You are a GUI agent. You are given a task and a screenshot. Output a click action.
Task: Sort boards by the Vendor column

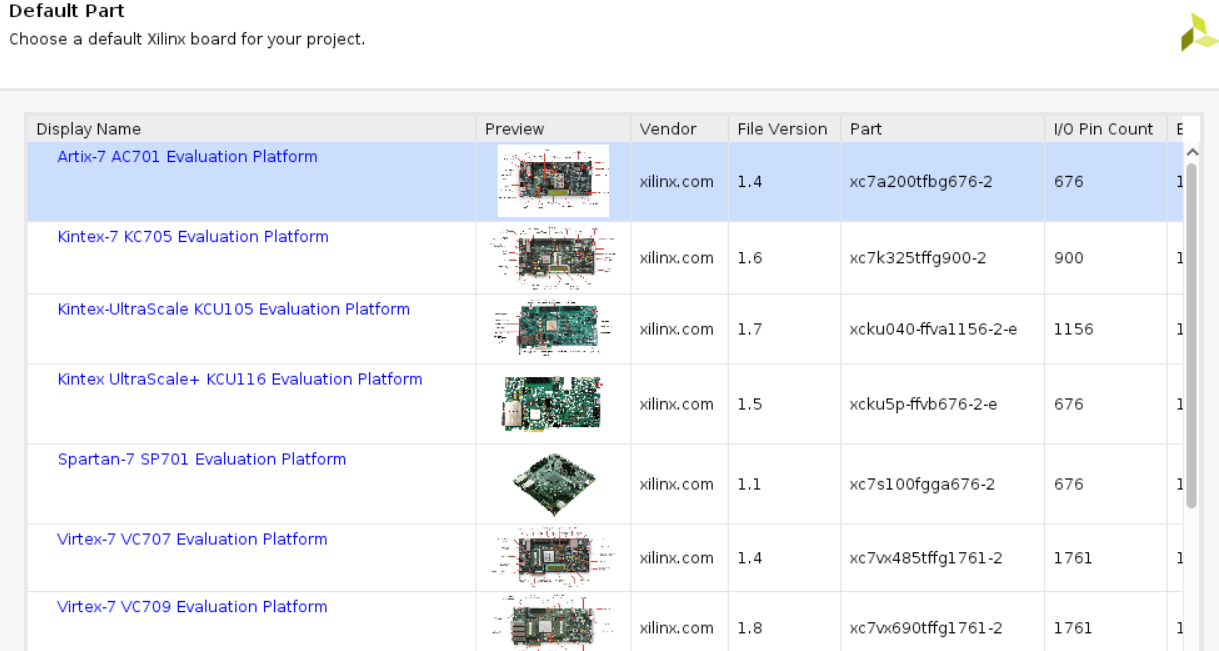point(667,129)
